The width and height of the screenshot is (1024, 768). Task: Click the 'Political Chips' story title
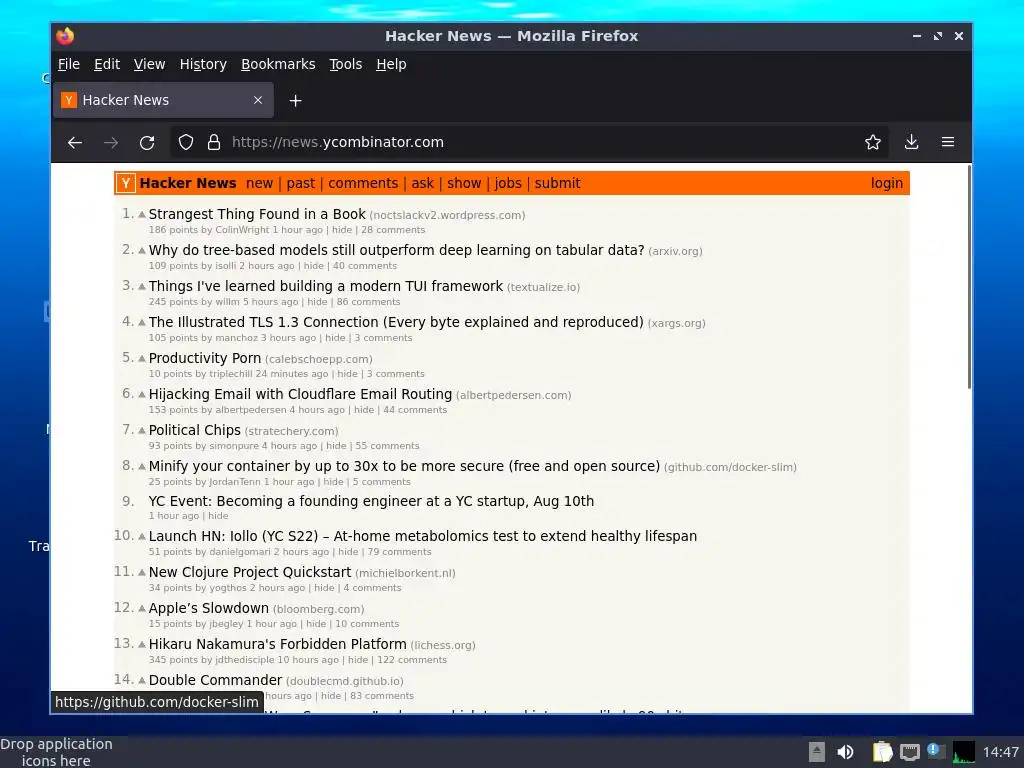195,430
